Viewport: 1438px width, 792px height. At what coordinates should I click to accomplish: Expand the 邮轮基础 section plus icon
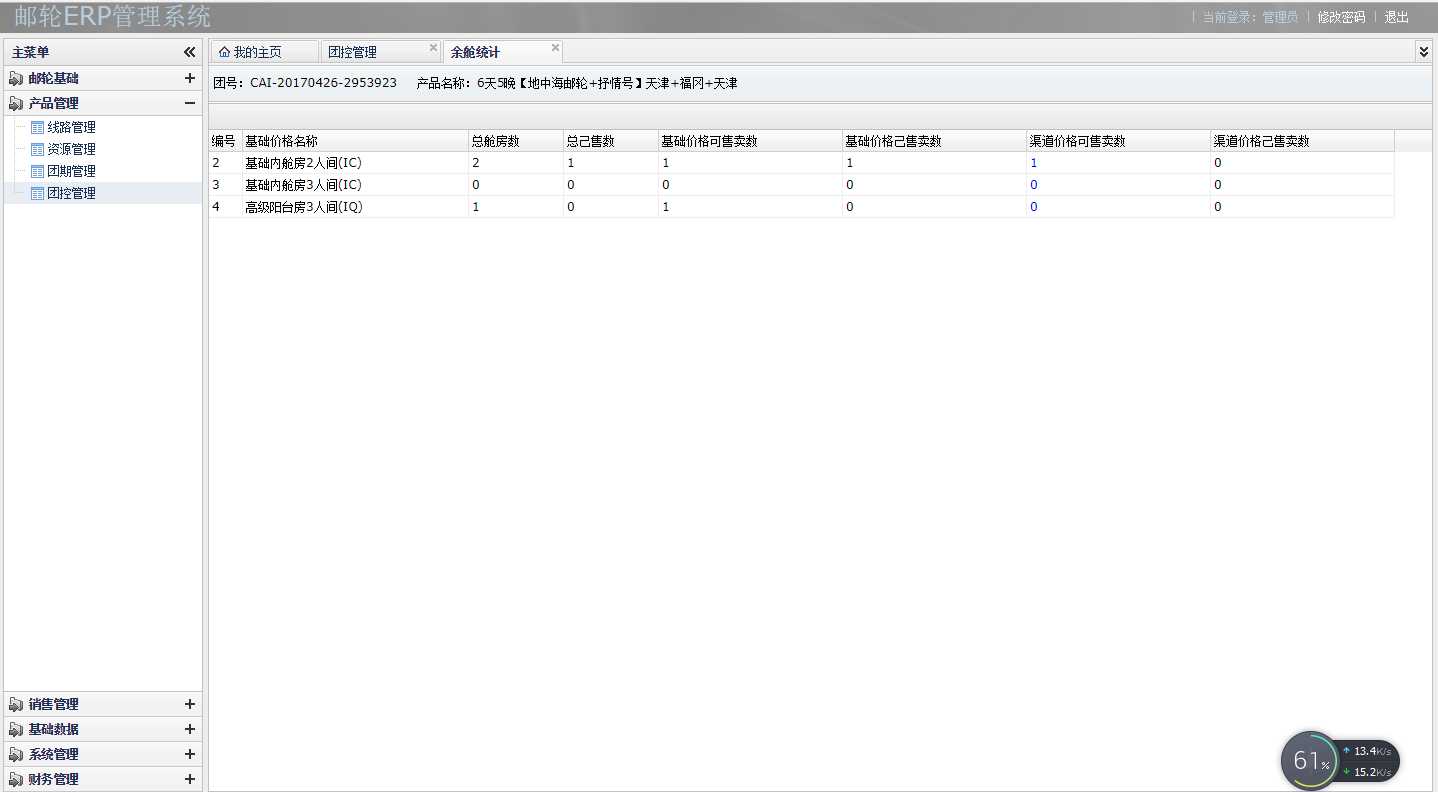coord(189,78)
